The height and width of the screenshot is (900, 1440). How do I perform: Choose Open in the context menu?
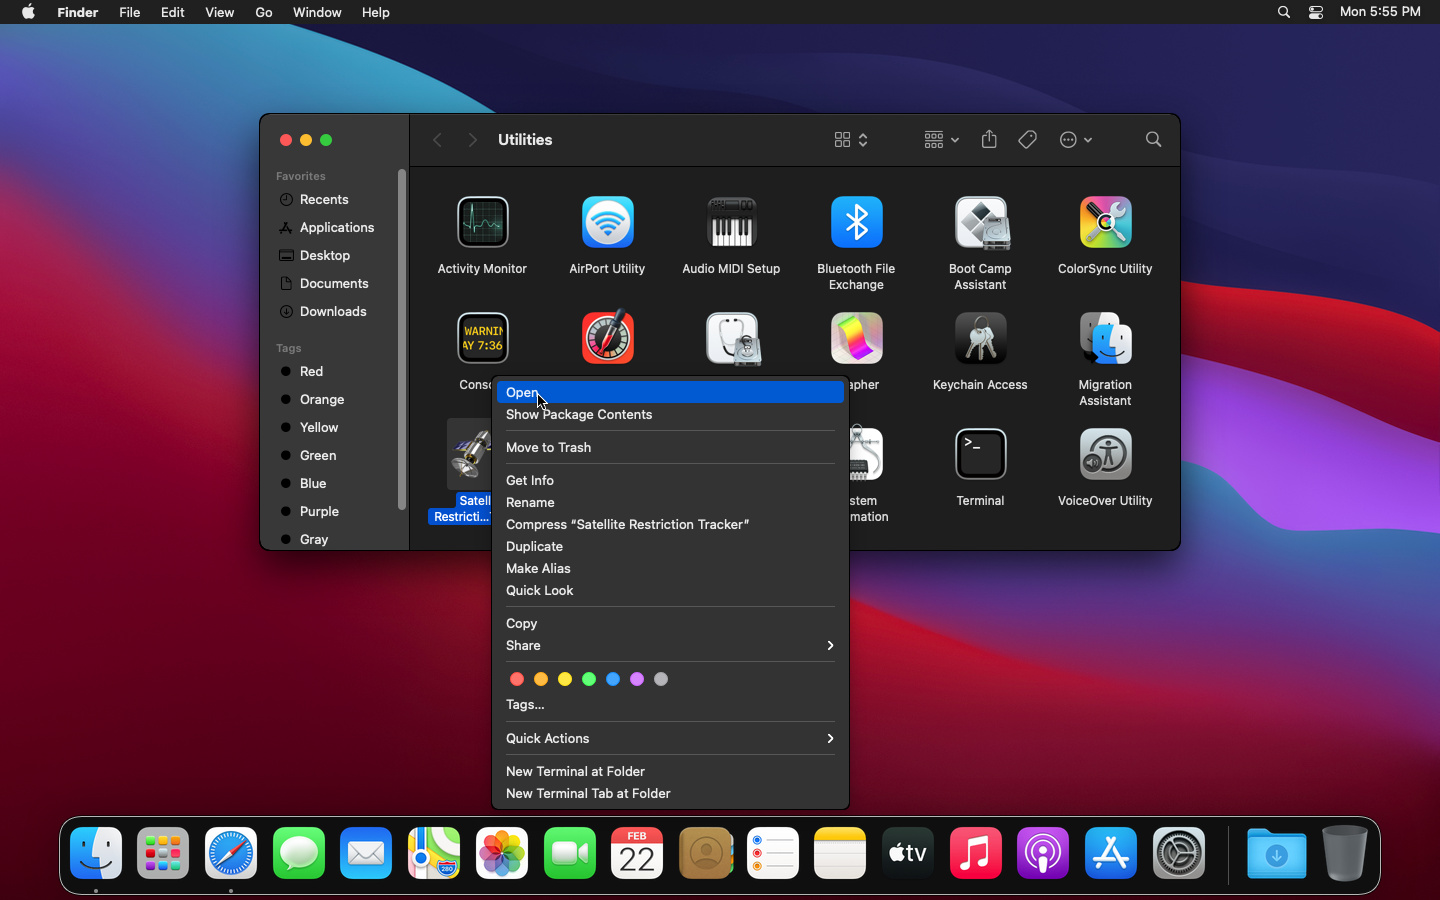point(523,393)
